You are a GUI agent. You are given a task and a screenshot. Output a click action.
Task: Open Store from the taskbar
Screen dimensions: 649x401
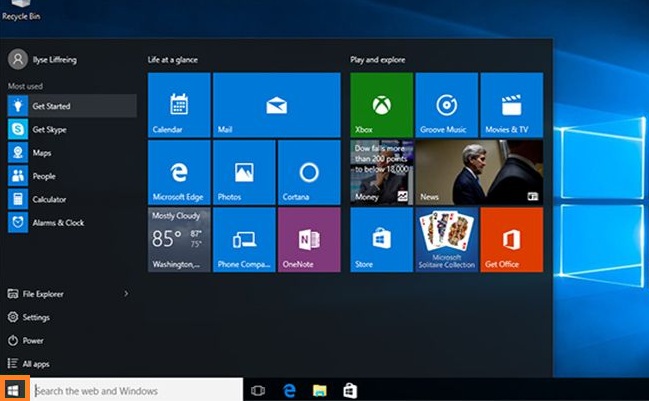click(x=350, y=390)
